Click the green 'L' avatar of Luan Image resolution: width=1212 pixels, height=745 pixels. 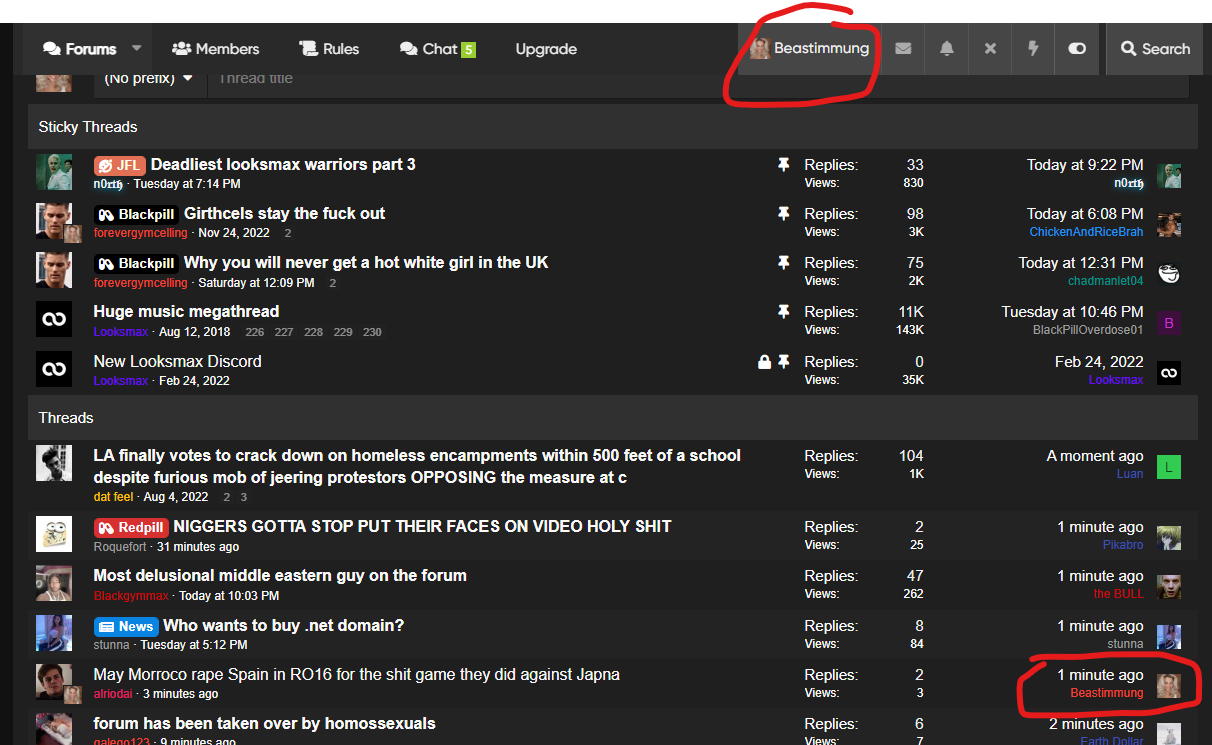pos(1169,466)
